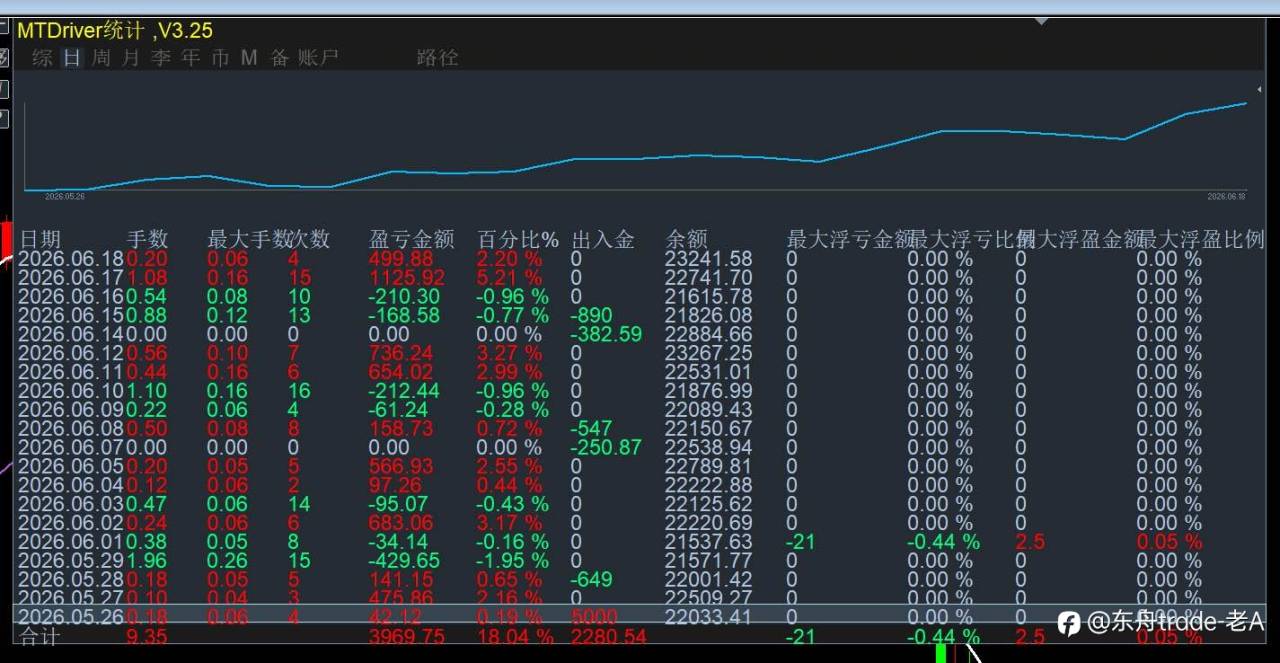Select the 2026.06.08 date row
Image resolution: width=1280 pixels, height=663 pixels.
tap(71, 429)
